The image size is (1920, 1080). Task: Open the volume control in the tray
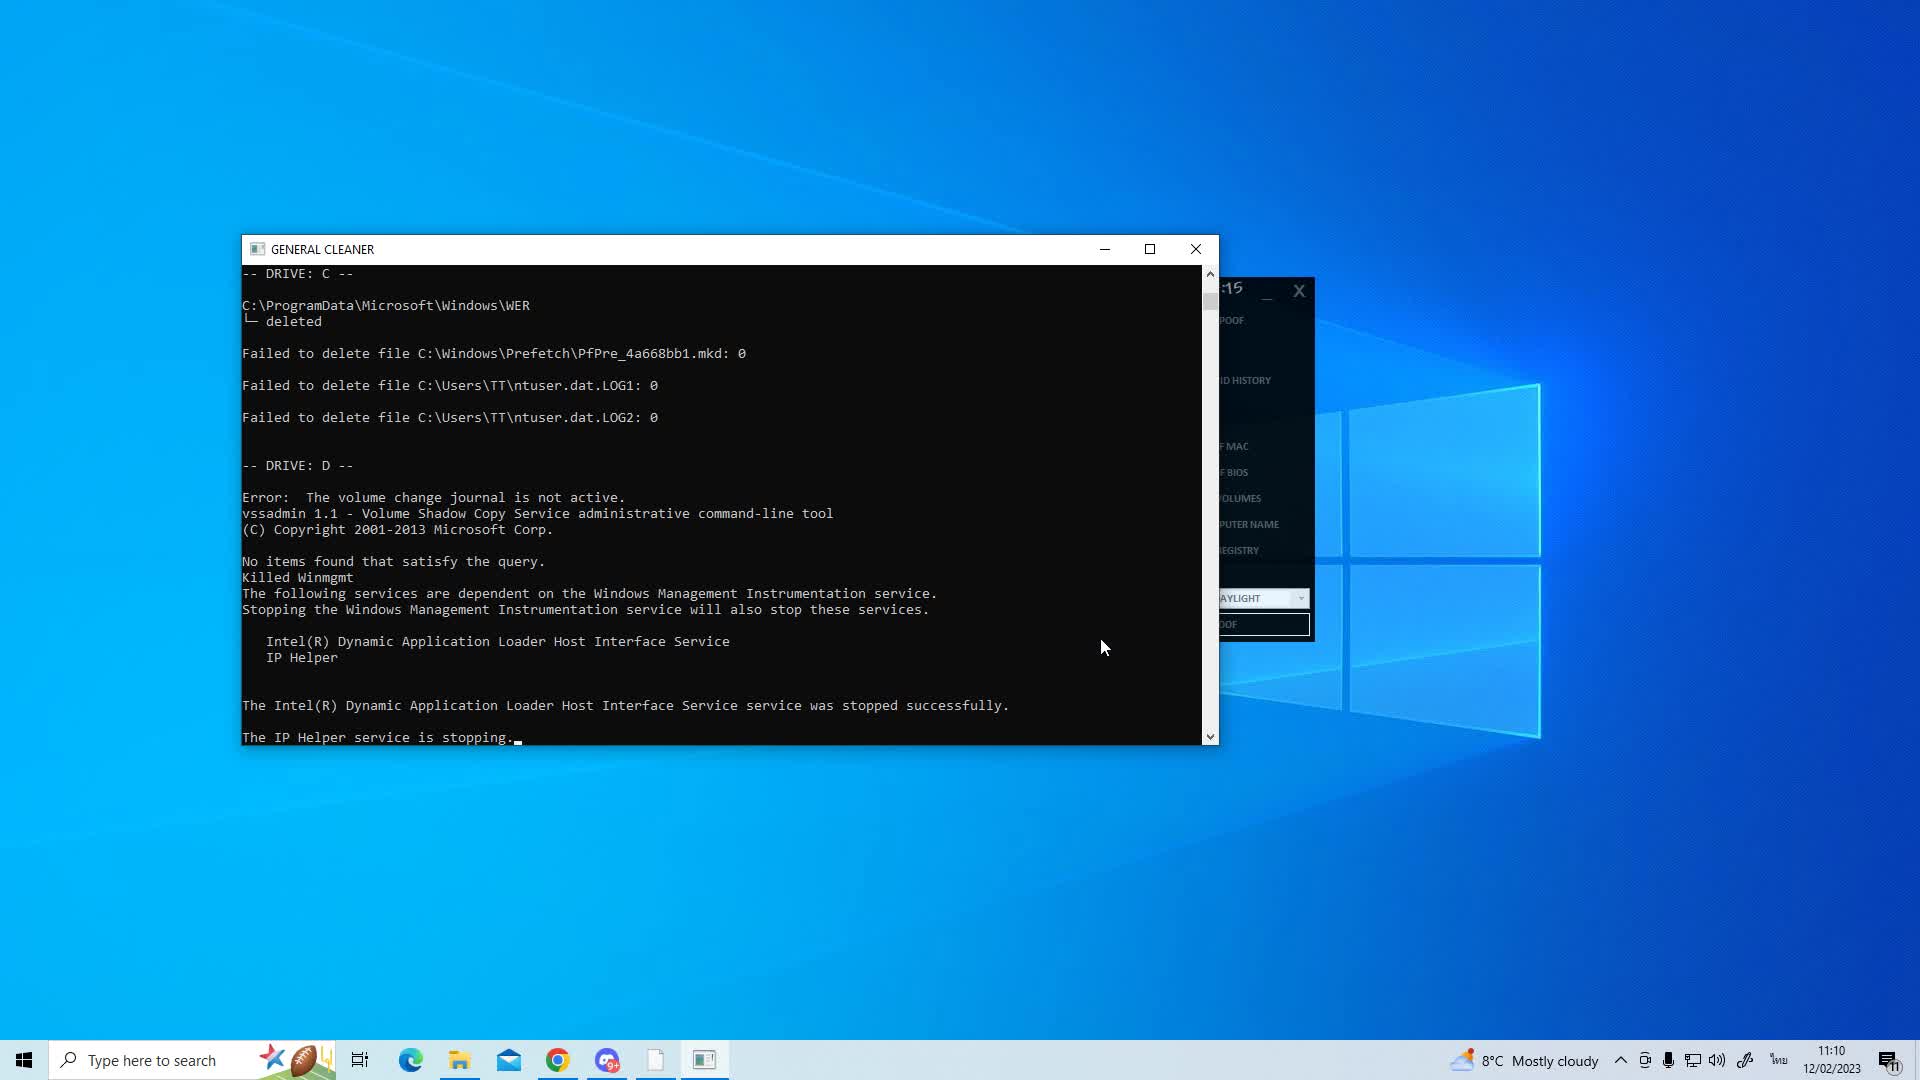1717,1060
